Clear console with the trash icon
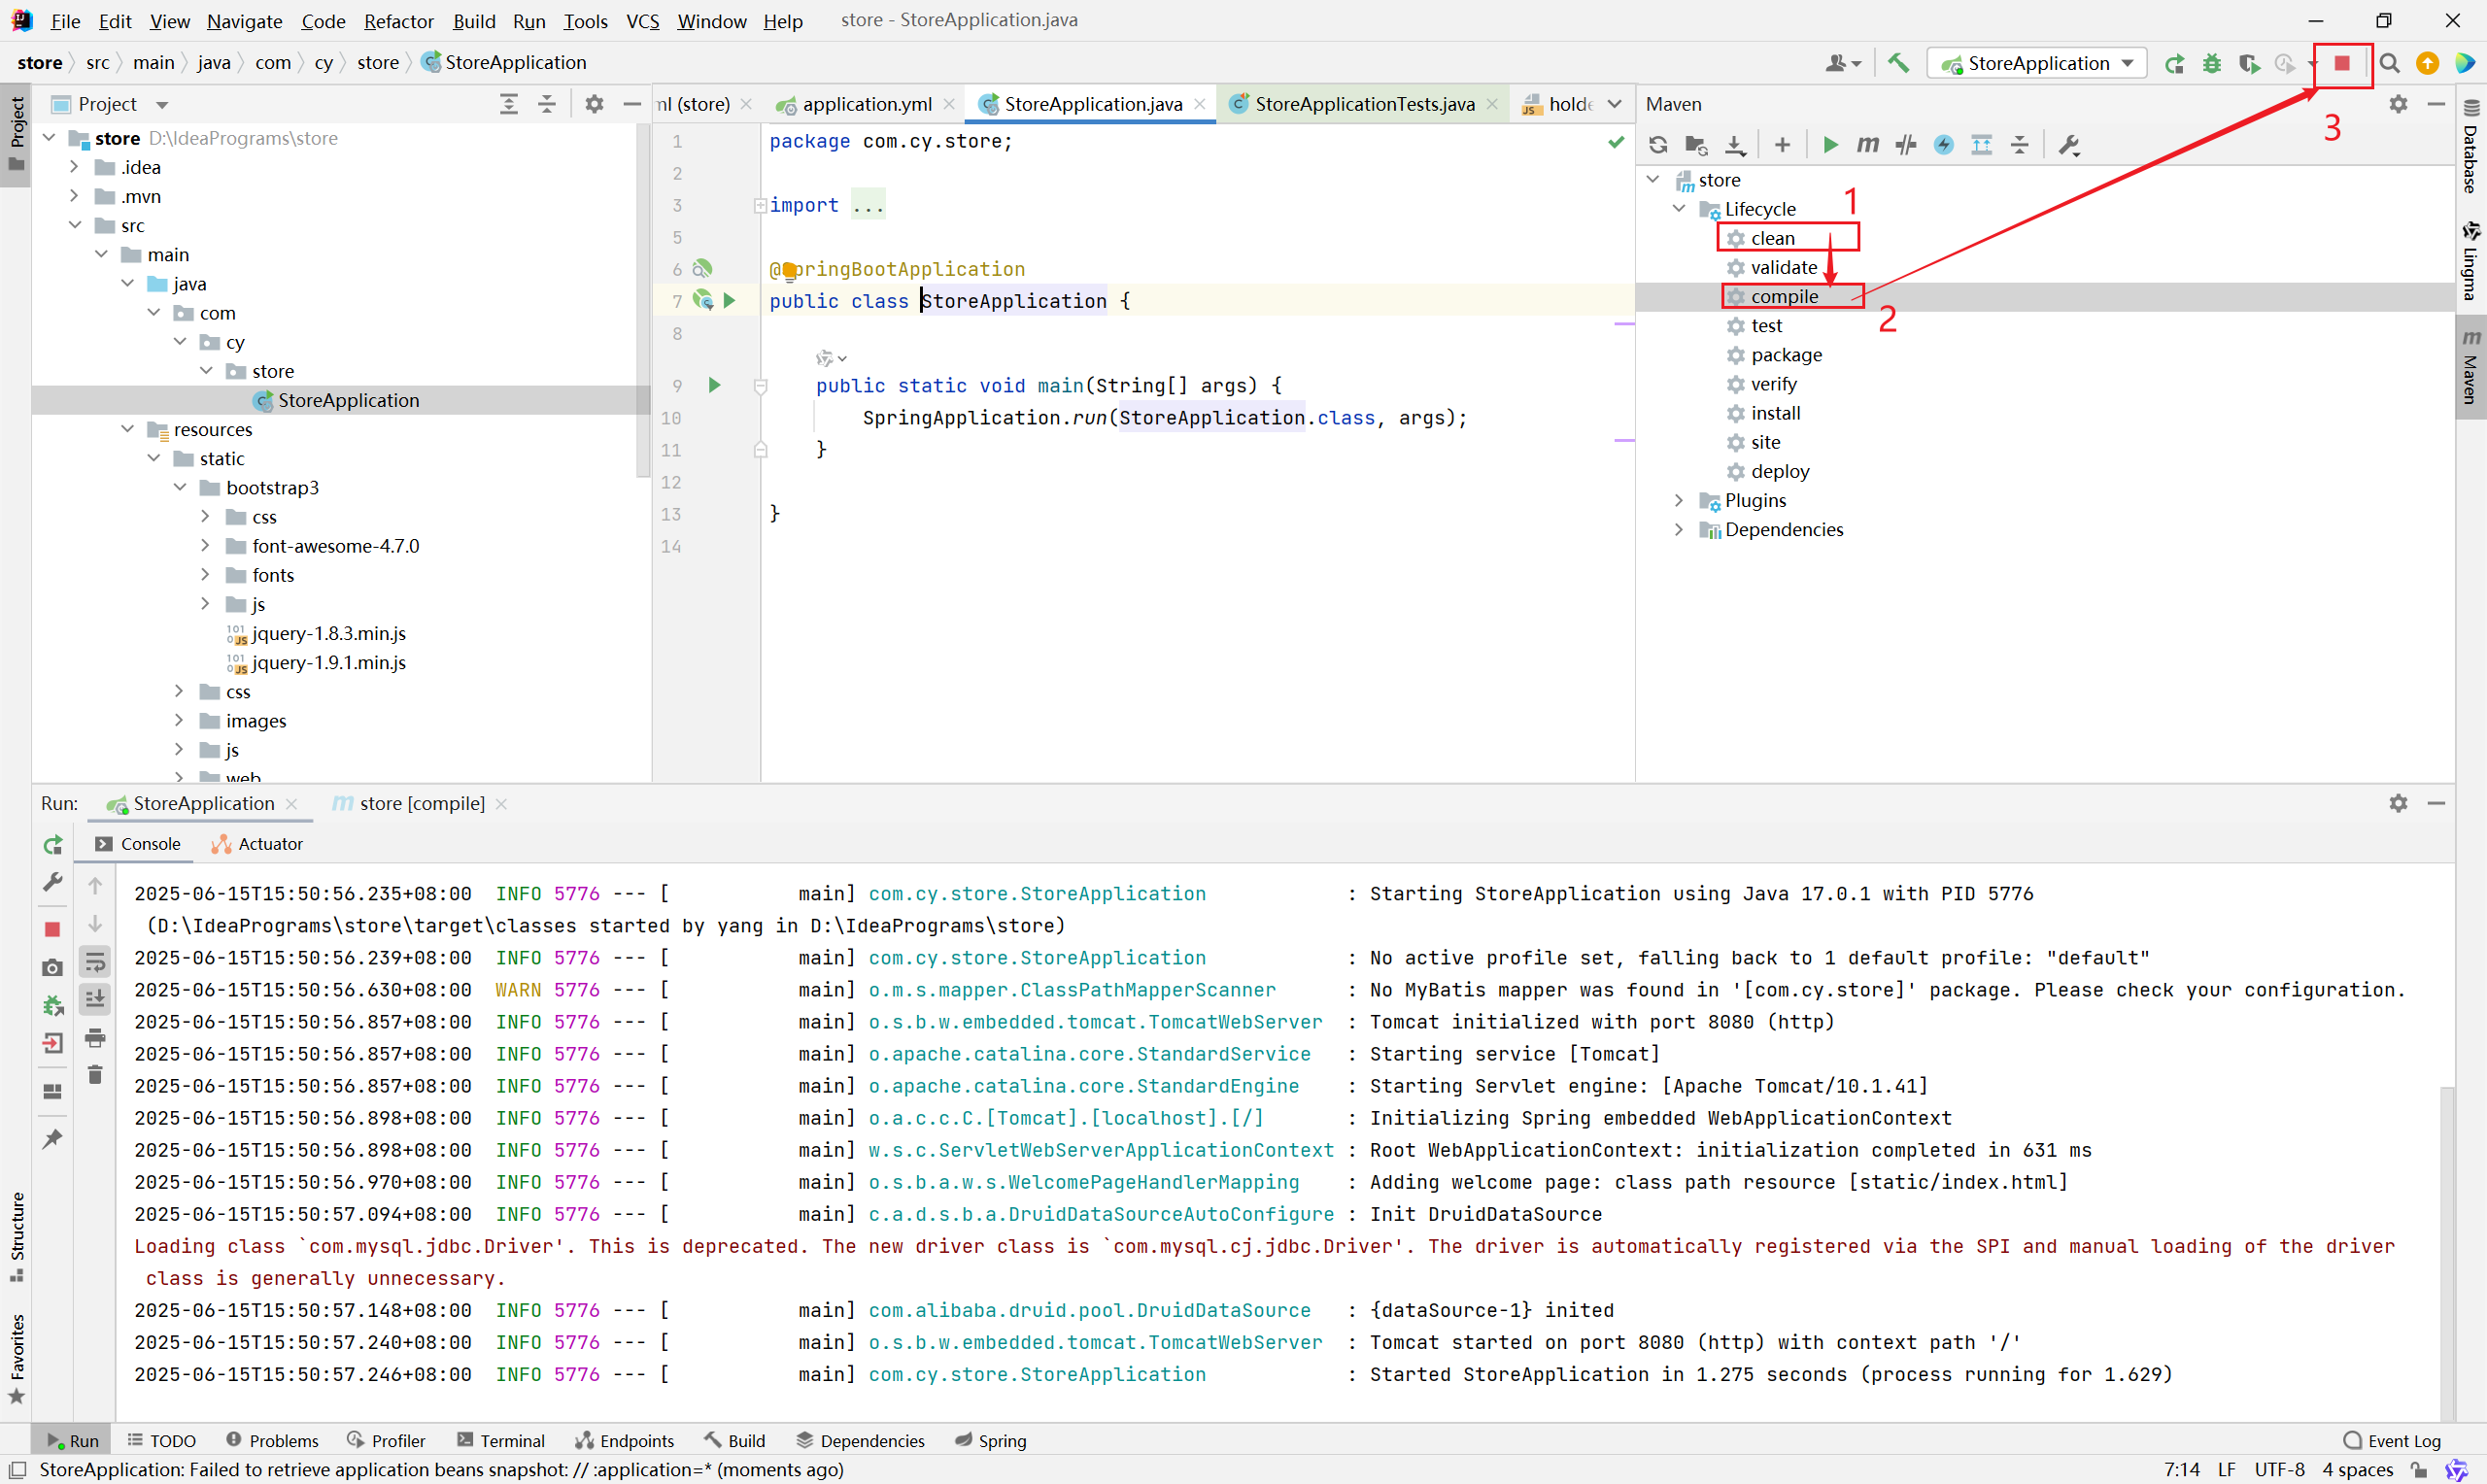2487x1484 pixels. click(95, 1075)
